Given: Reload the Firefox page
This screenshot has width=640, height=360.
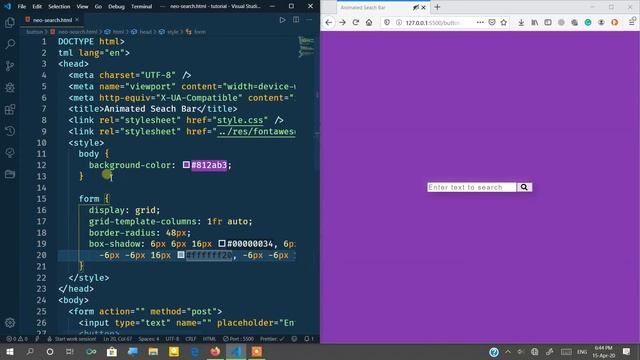Looking at the screenshot, I should click(x=356, y=22).
